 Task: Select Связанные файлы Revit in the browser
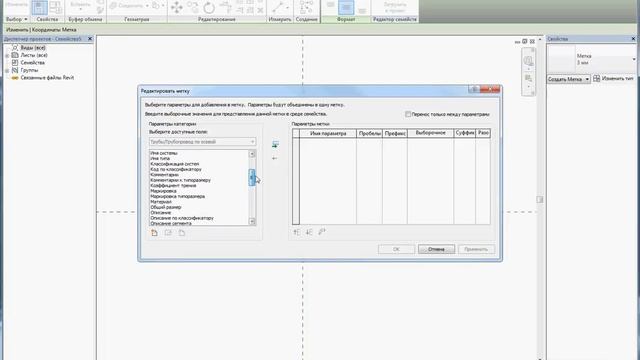point(47,78)
